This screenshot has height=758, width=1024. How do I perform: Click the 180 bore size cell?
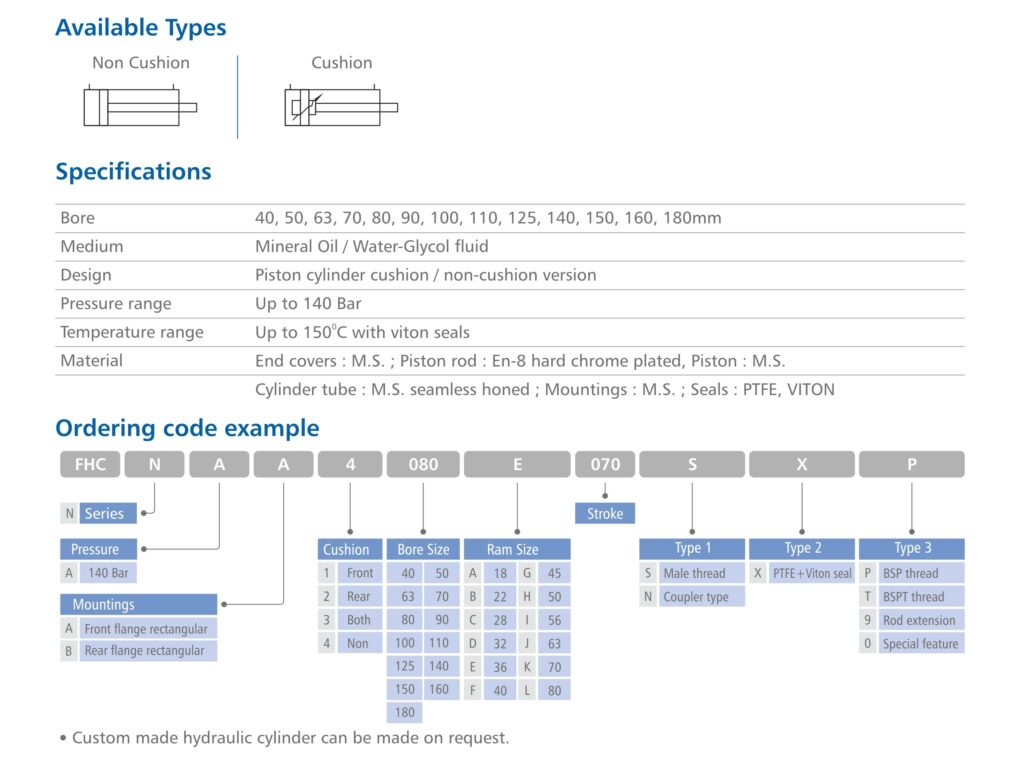click(x=407, y=713)
